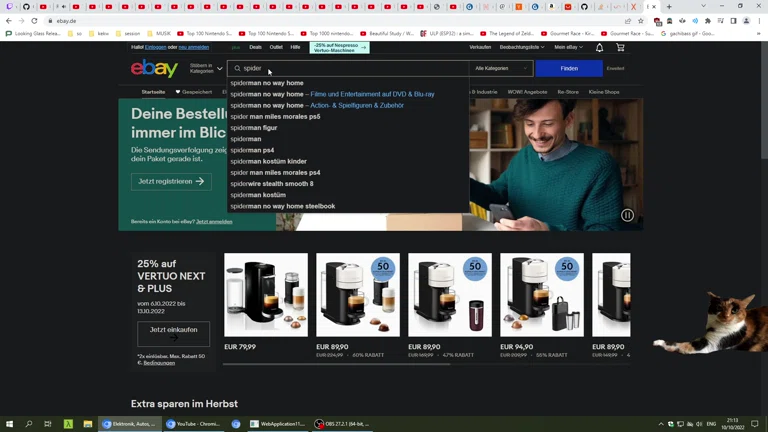
Task: Open the Startseite tab
Action: pos(153,92)
